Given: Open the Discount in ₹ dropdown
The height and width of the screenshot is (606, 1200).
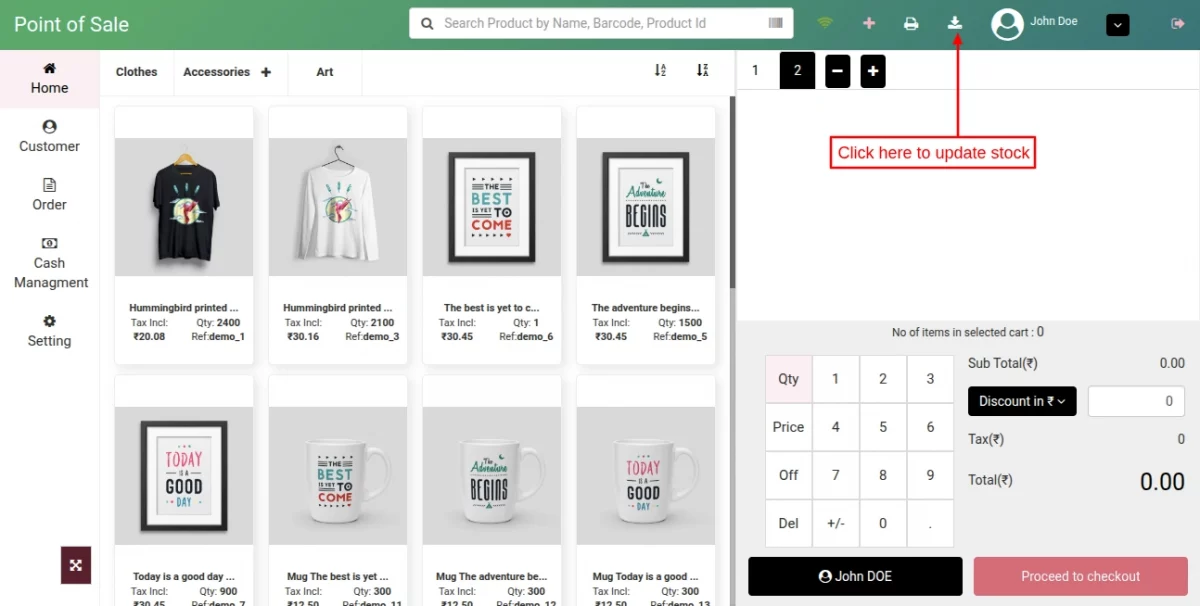Looking at the screenshot, I should pyautogui.click(x=1021, y=401).
